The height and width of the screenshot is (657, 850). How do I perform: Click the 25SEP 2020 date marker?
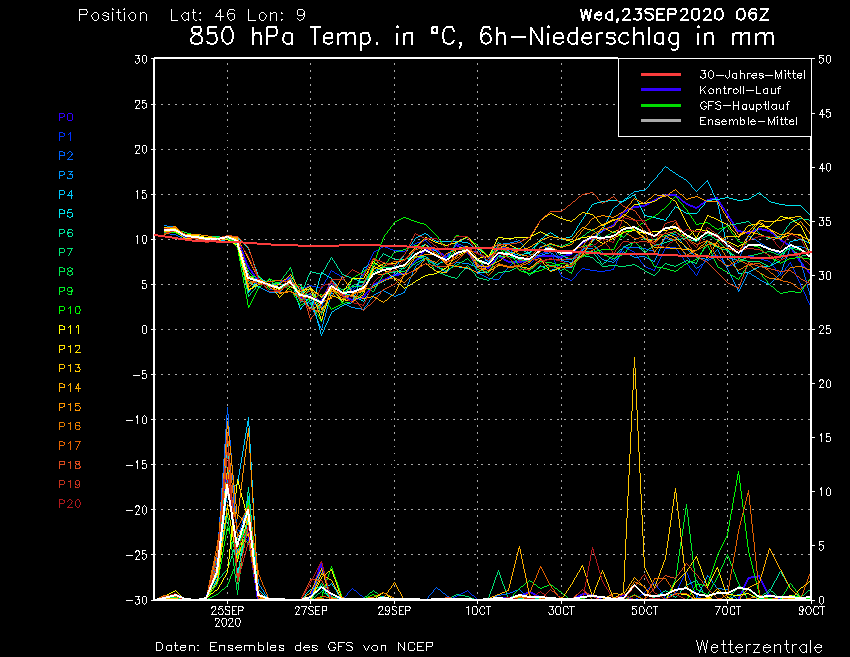[227, 615]
